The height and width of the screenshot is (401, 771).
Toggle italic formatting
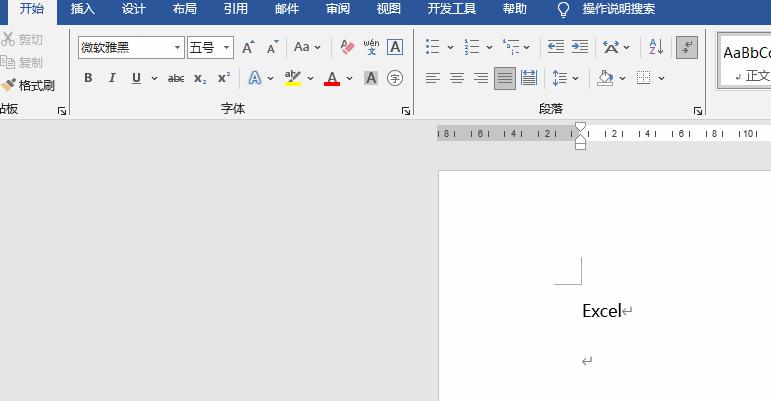point(112,78)
